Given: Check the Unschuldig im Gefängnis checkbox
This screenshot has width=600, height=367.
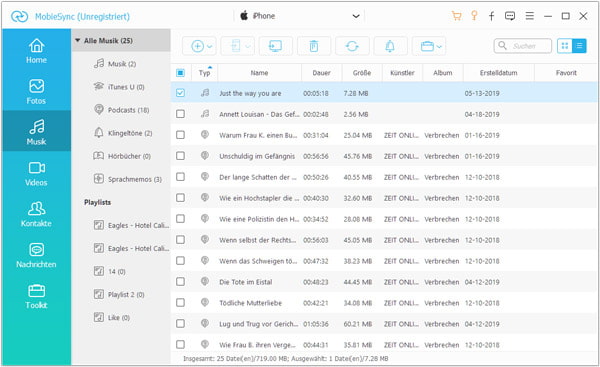Looking at the screenshot, I should (x=180, y=156).
